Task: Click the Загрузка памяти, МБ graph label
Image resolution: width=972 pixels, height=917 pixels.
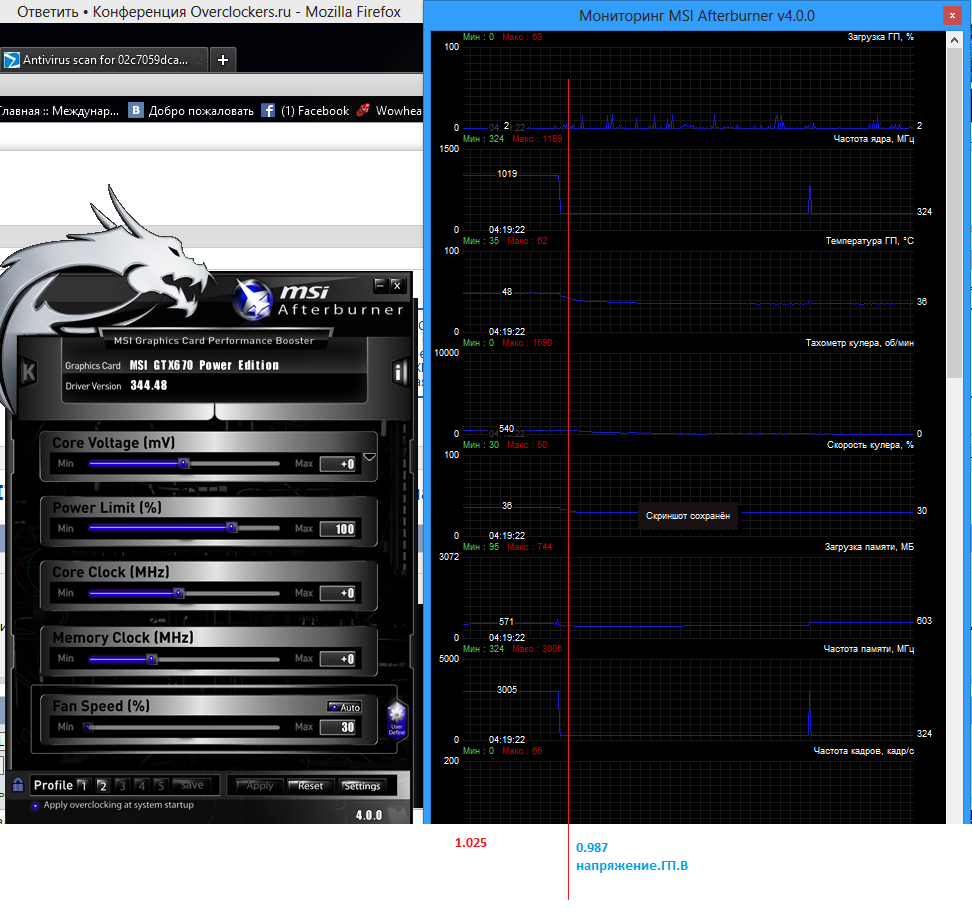Action: pyautogui.click(x=868, y=547)
